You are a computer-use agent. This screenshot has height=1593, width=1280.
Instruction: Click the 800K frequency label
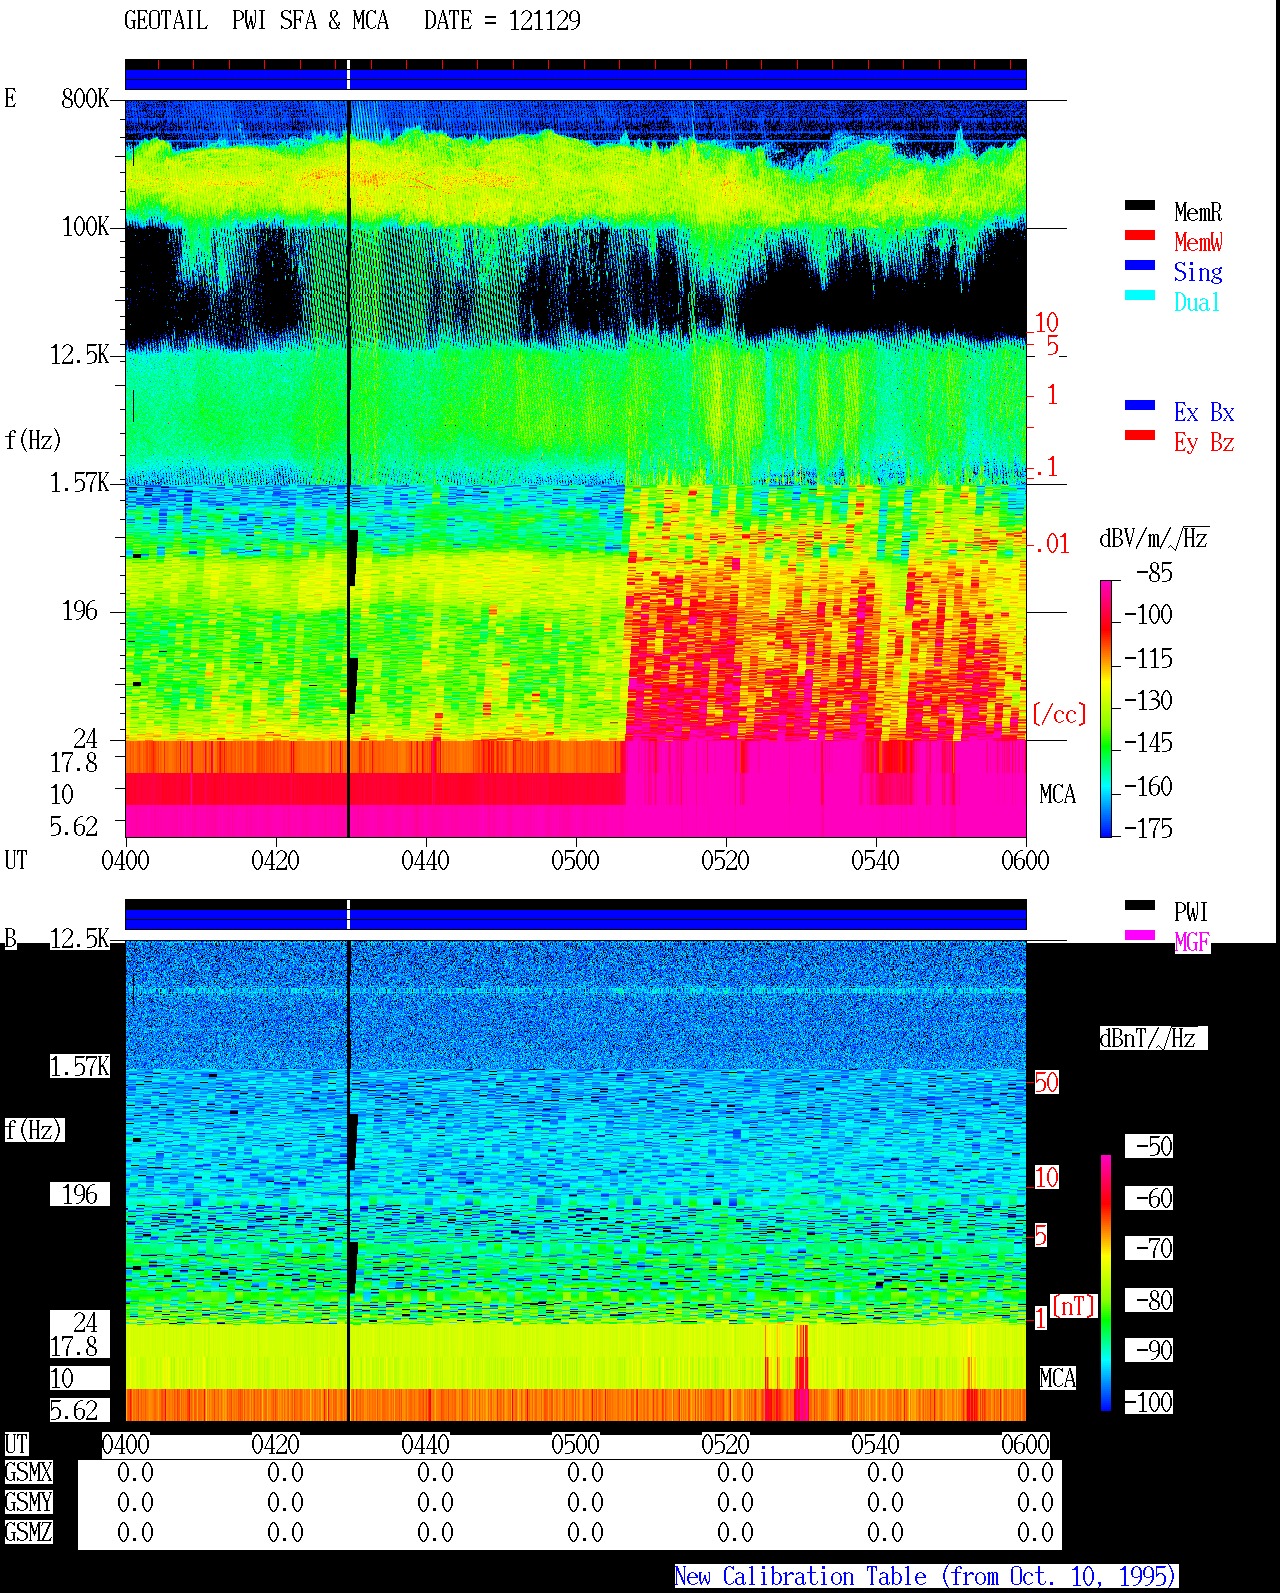click(85, 99)
